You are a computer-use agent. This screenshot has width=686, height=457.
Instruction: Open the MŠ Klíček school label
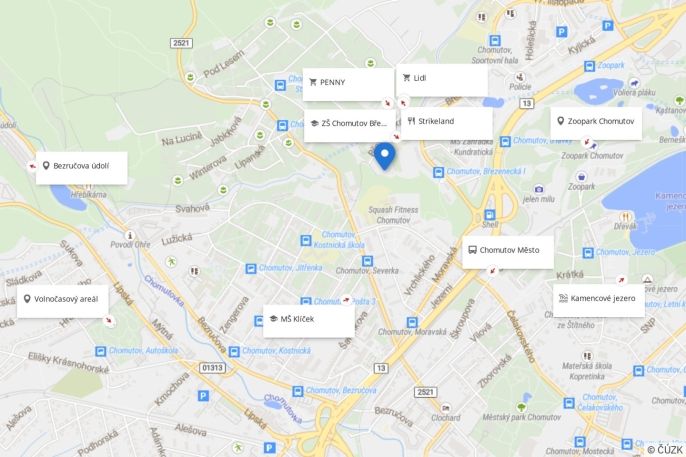pos(309,321)
